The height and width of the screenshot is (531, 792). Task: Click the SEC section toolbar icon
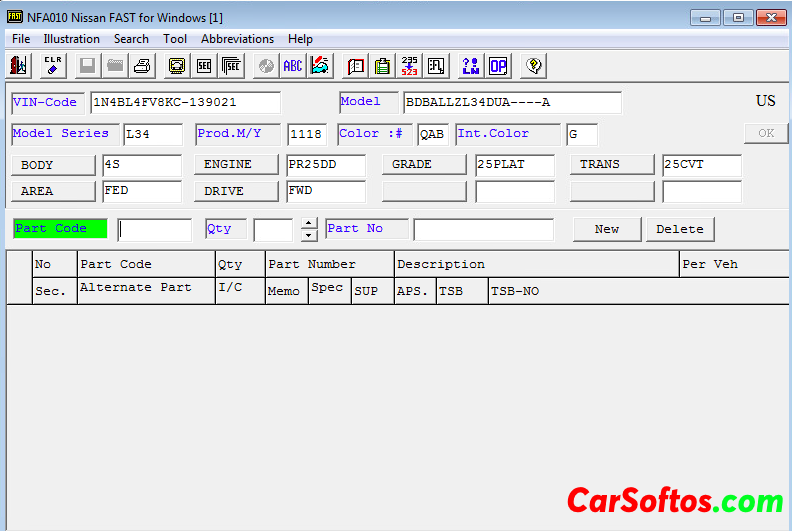(x=204, y=66)
